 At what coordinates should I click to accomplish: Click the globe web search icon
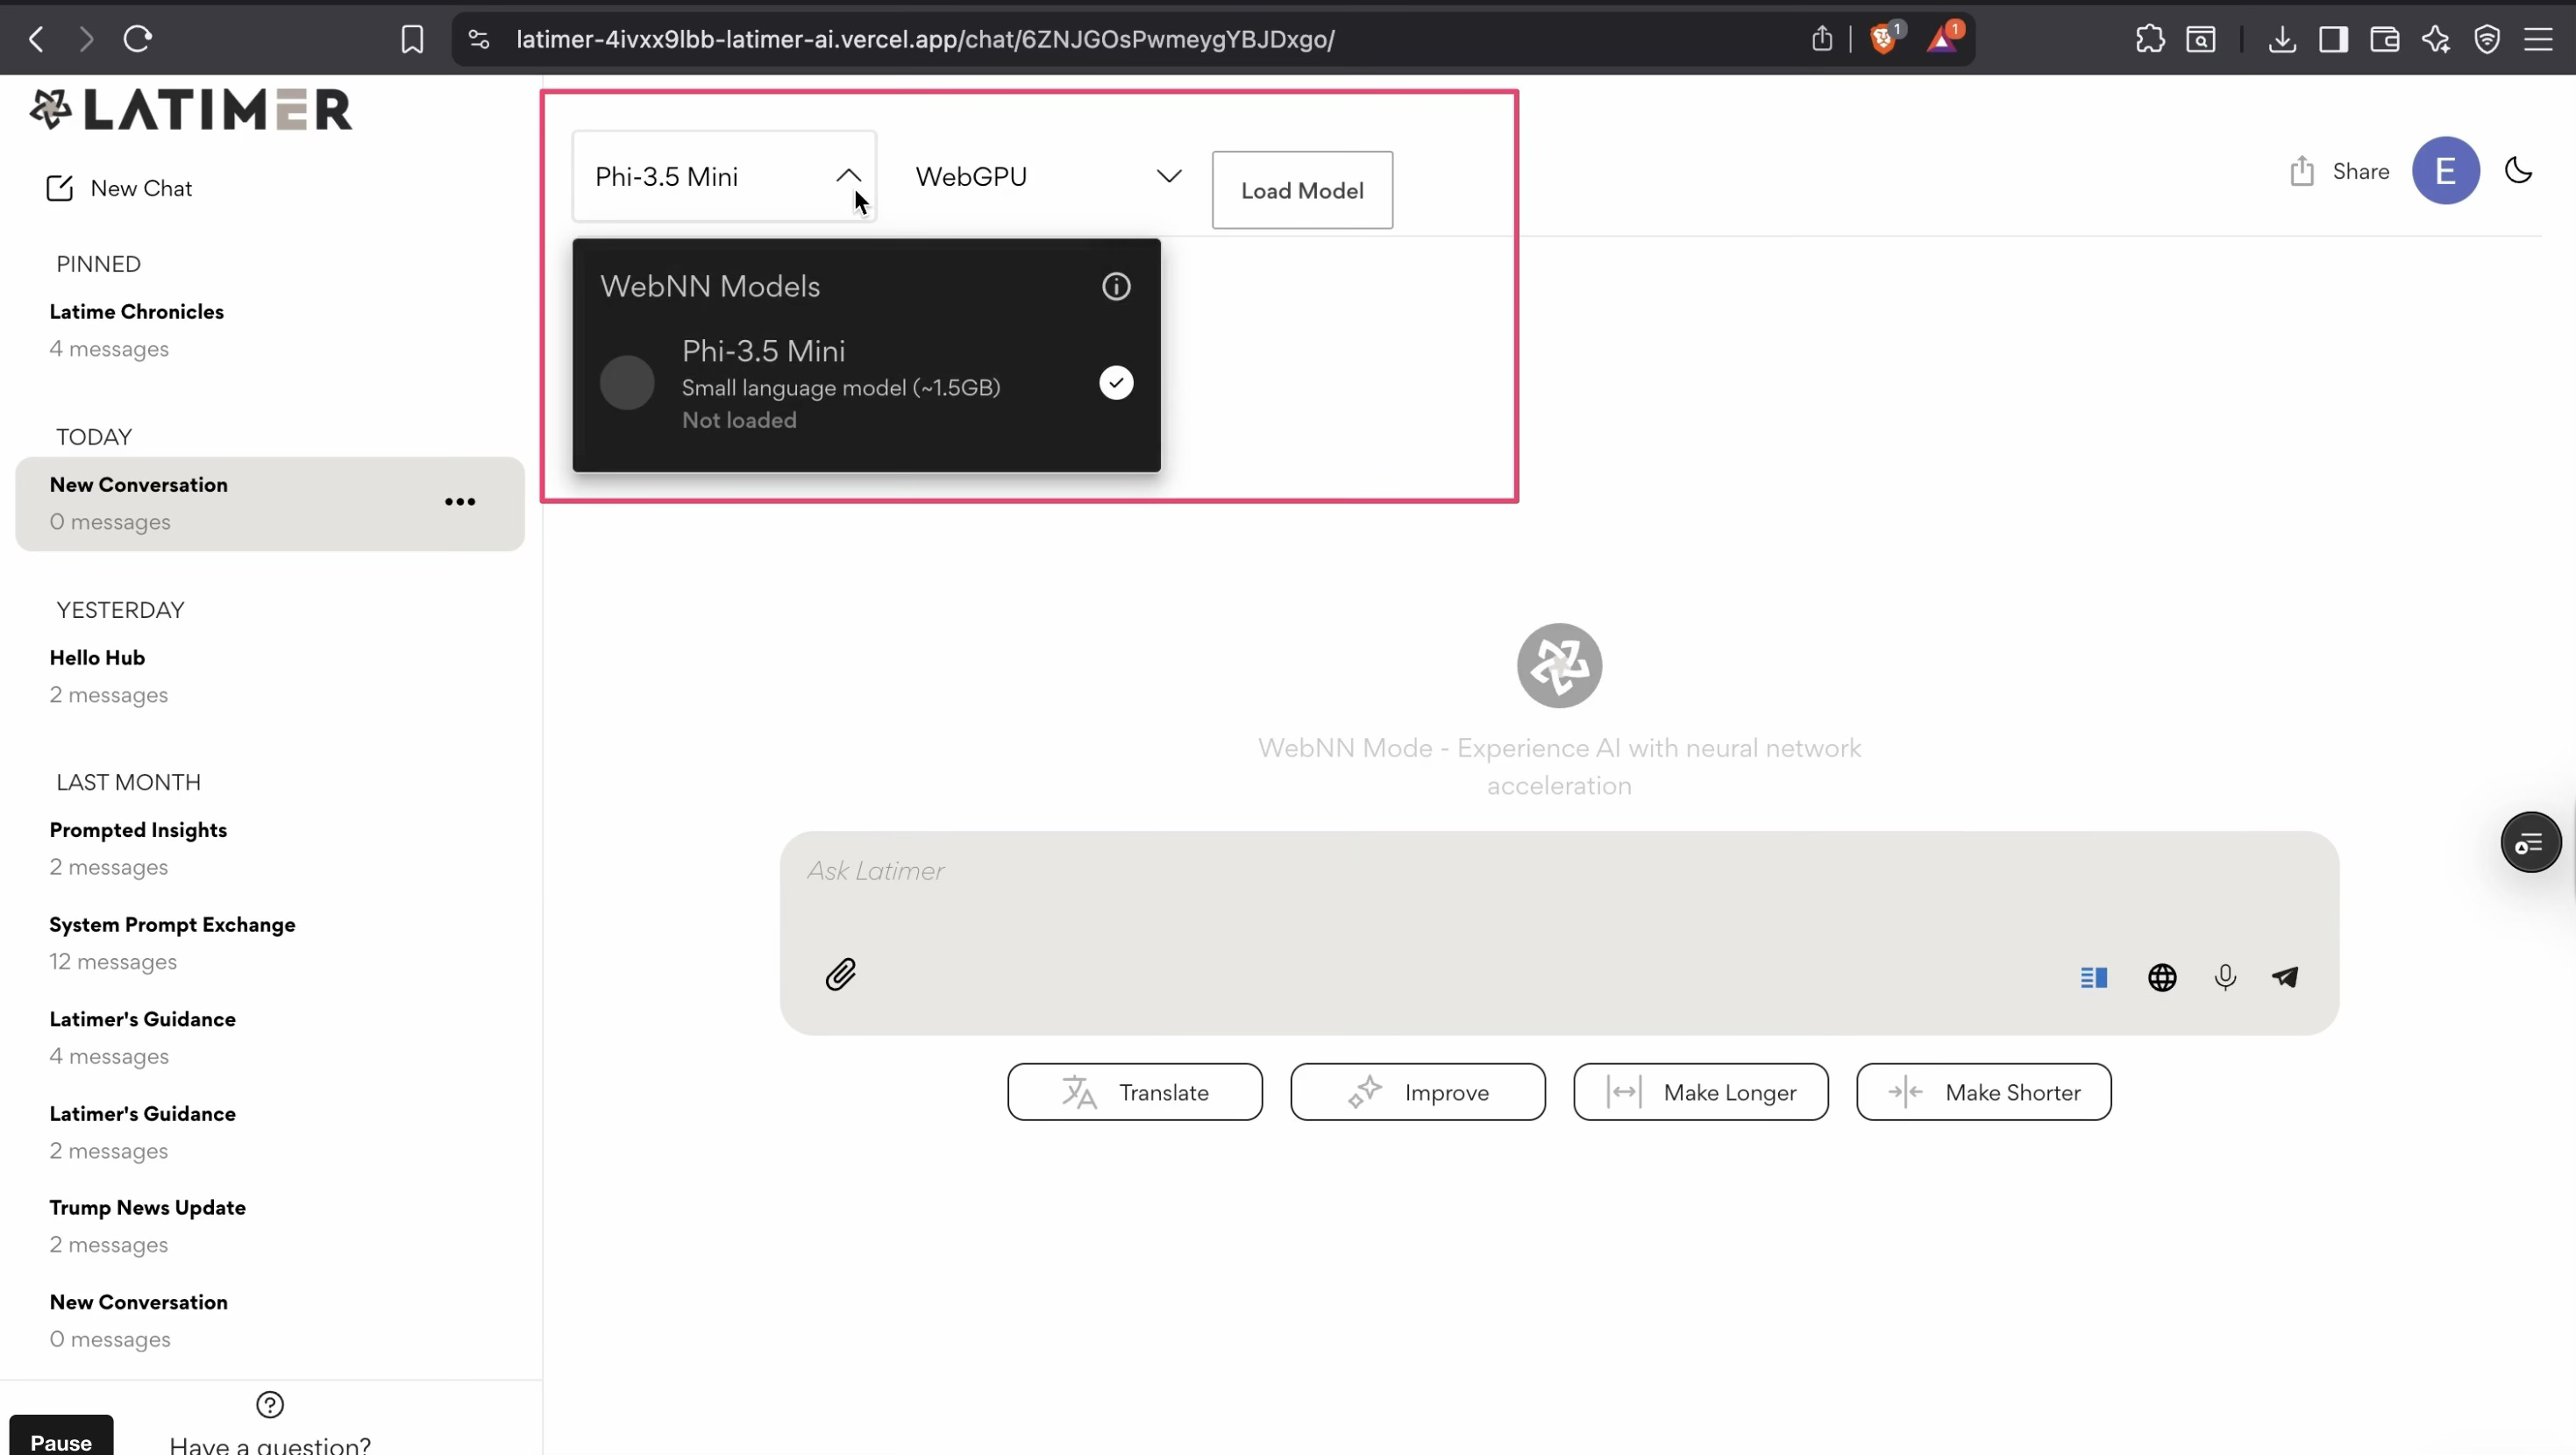point(2161,977)
